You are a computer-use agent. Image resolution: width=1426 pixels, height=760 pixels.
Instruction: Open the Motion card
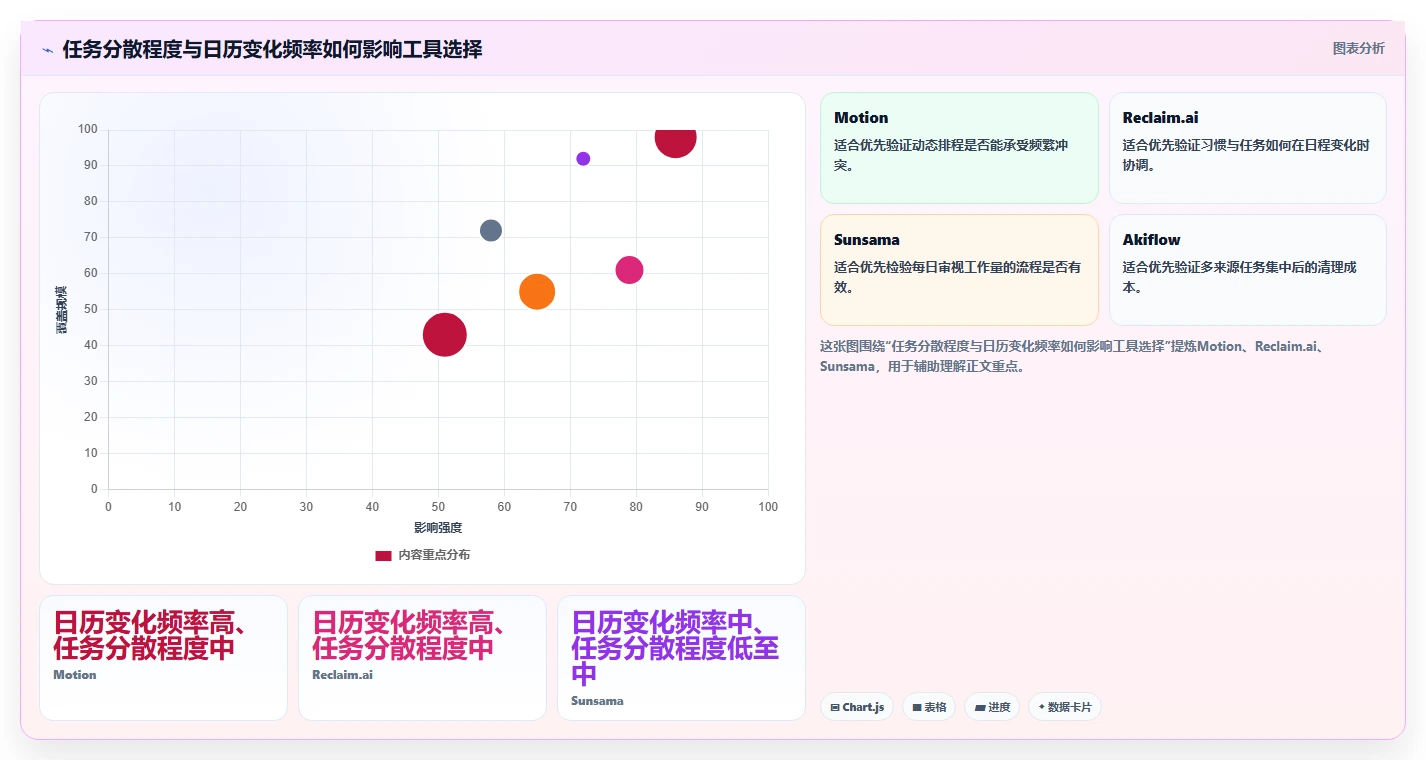(x=959, y=148)
